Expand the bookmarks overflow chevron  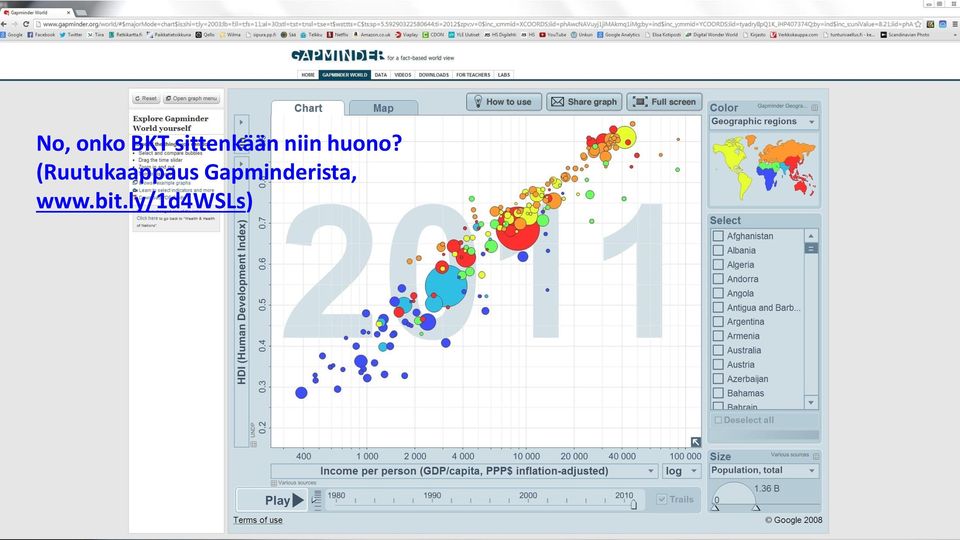point(956,35)
